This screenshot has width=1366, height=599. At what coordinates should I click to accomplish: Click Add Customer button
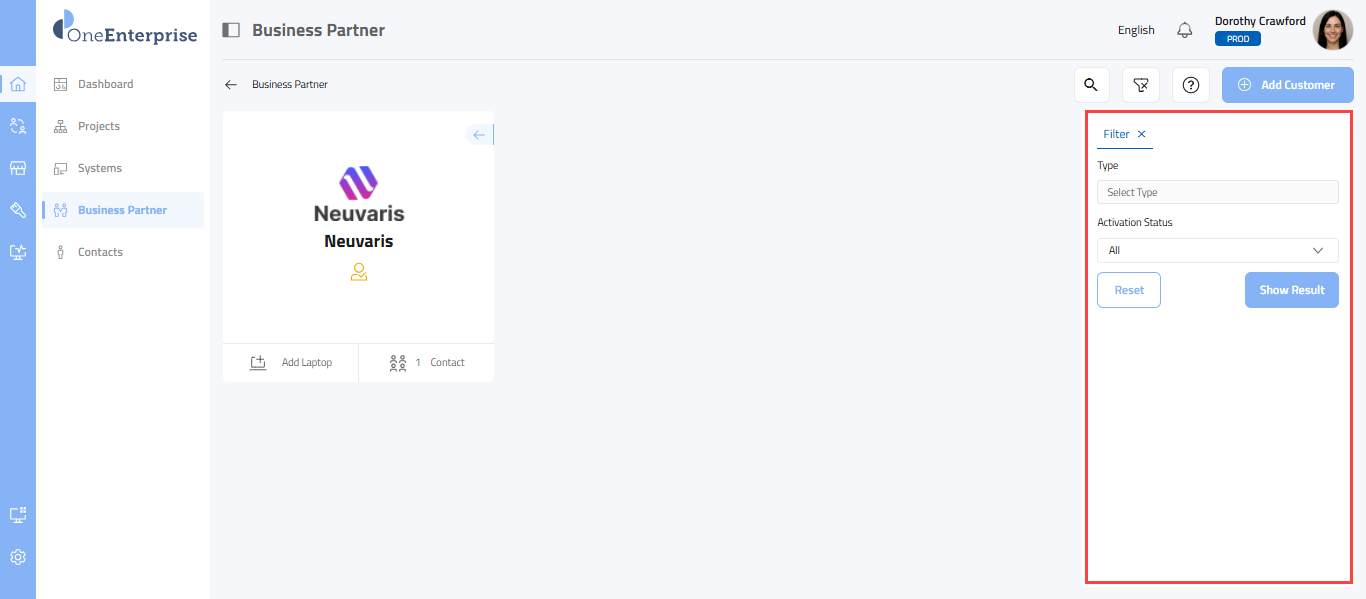coord(1288,85)
